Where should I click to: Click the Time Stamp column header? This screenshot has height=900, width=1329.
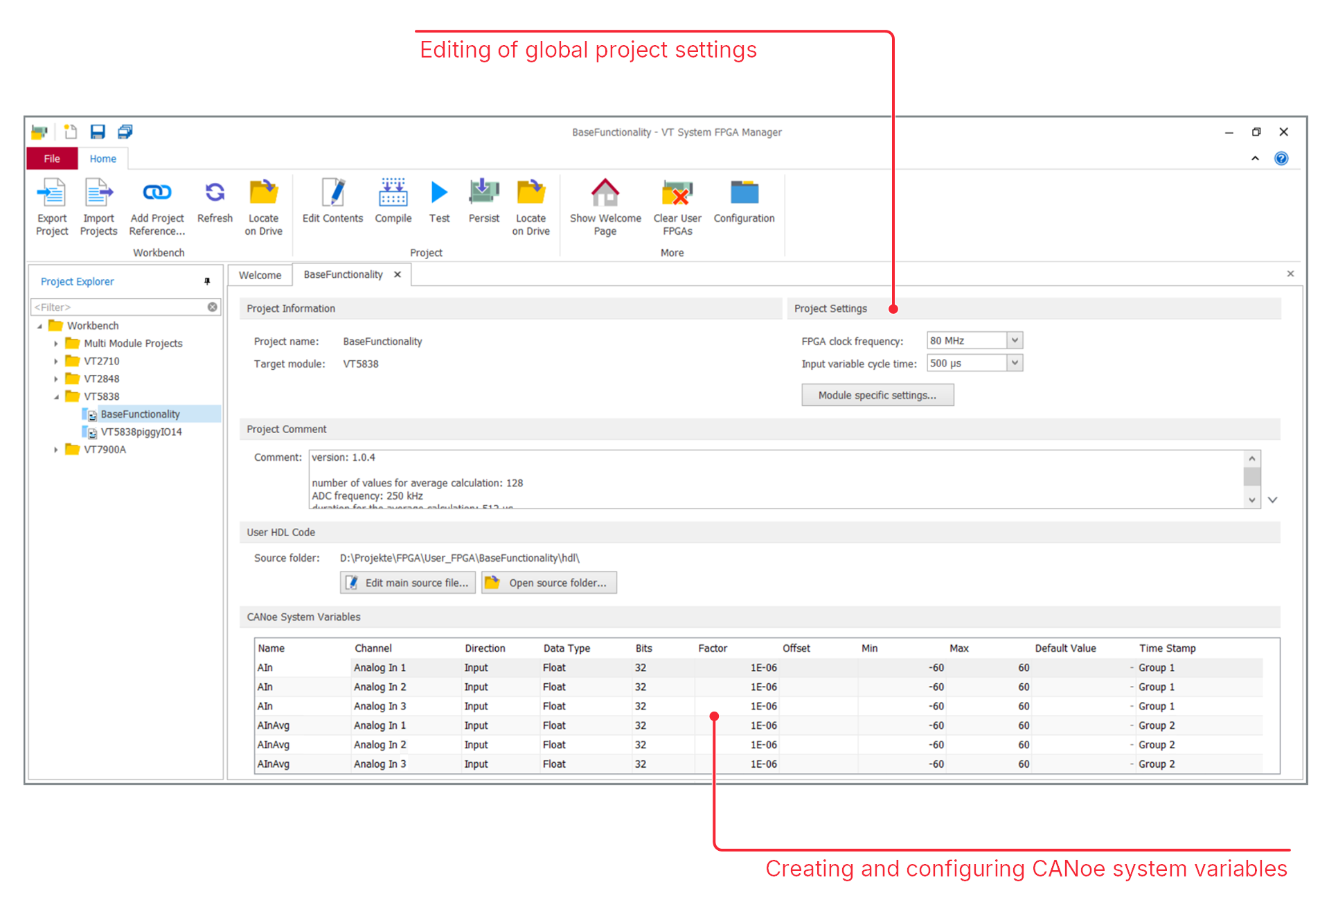[x=1167, y=648]
